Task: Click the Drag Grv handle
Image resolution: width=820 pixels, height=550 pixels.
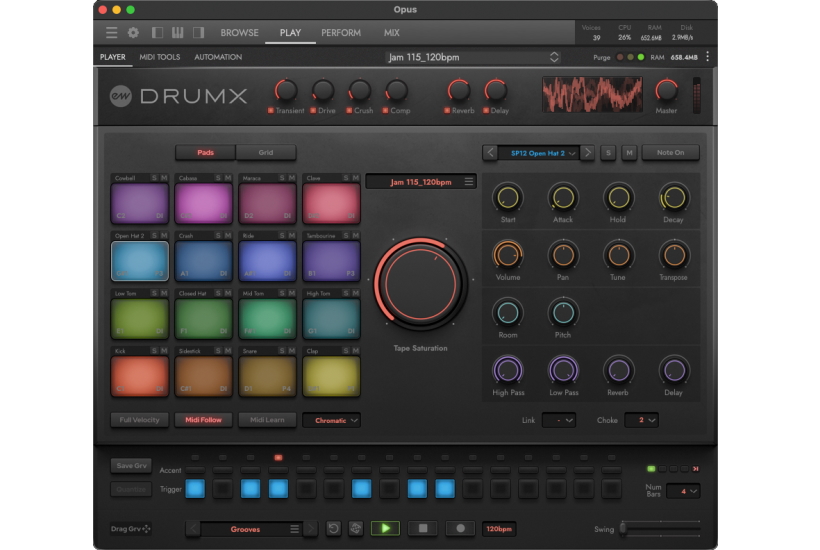Action: (130, 529)
